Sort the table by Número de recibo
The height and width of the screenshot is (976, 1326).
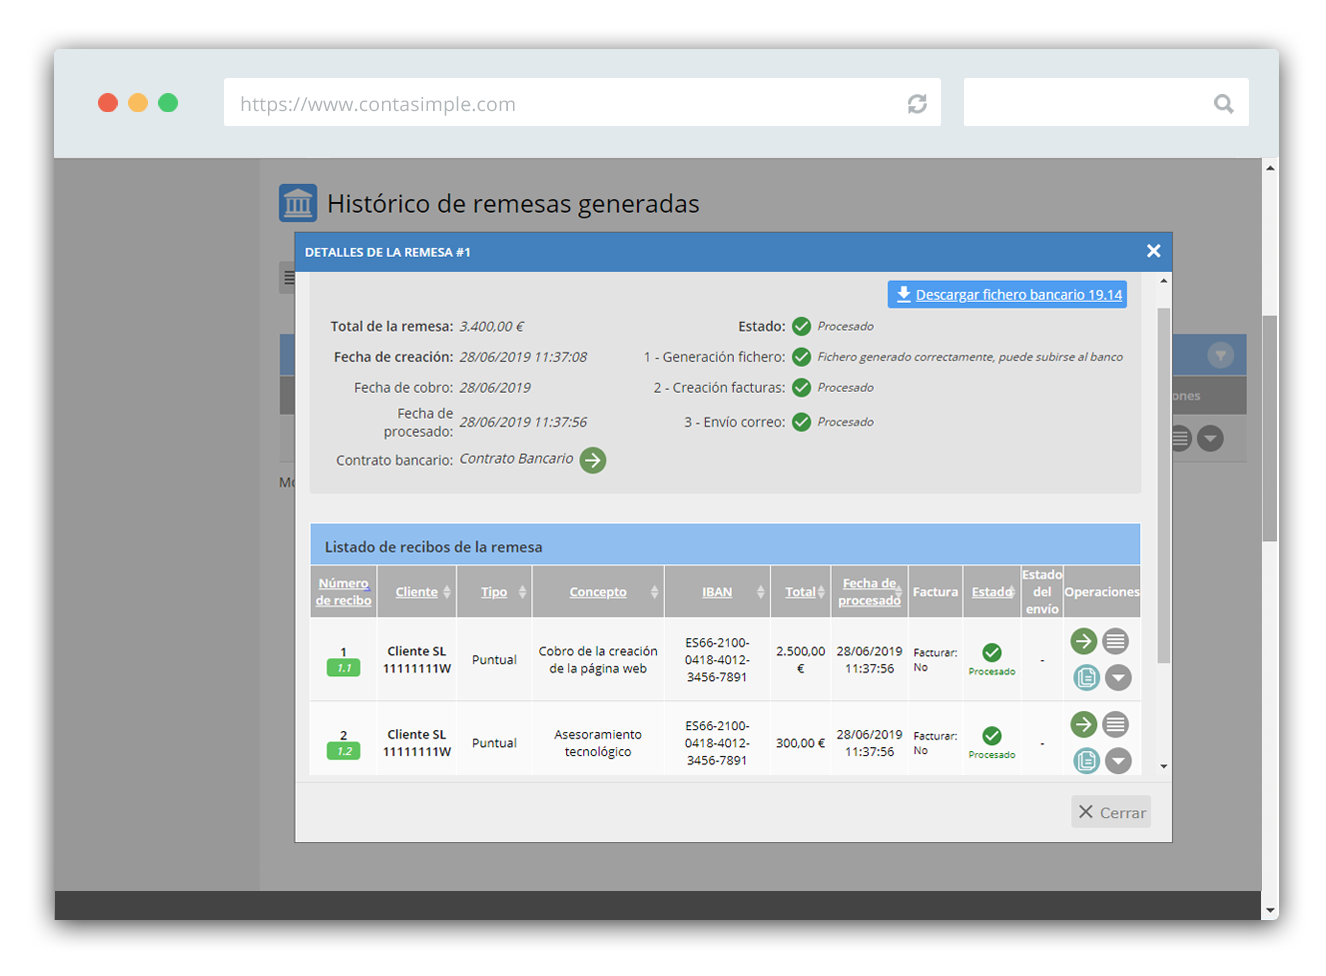coord(343,591)
